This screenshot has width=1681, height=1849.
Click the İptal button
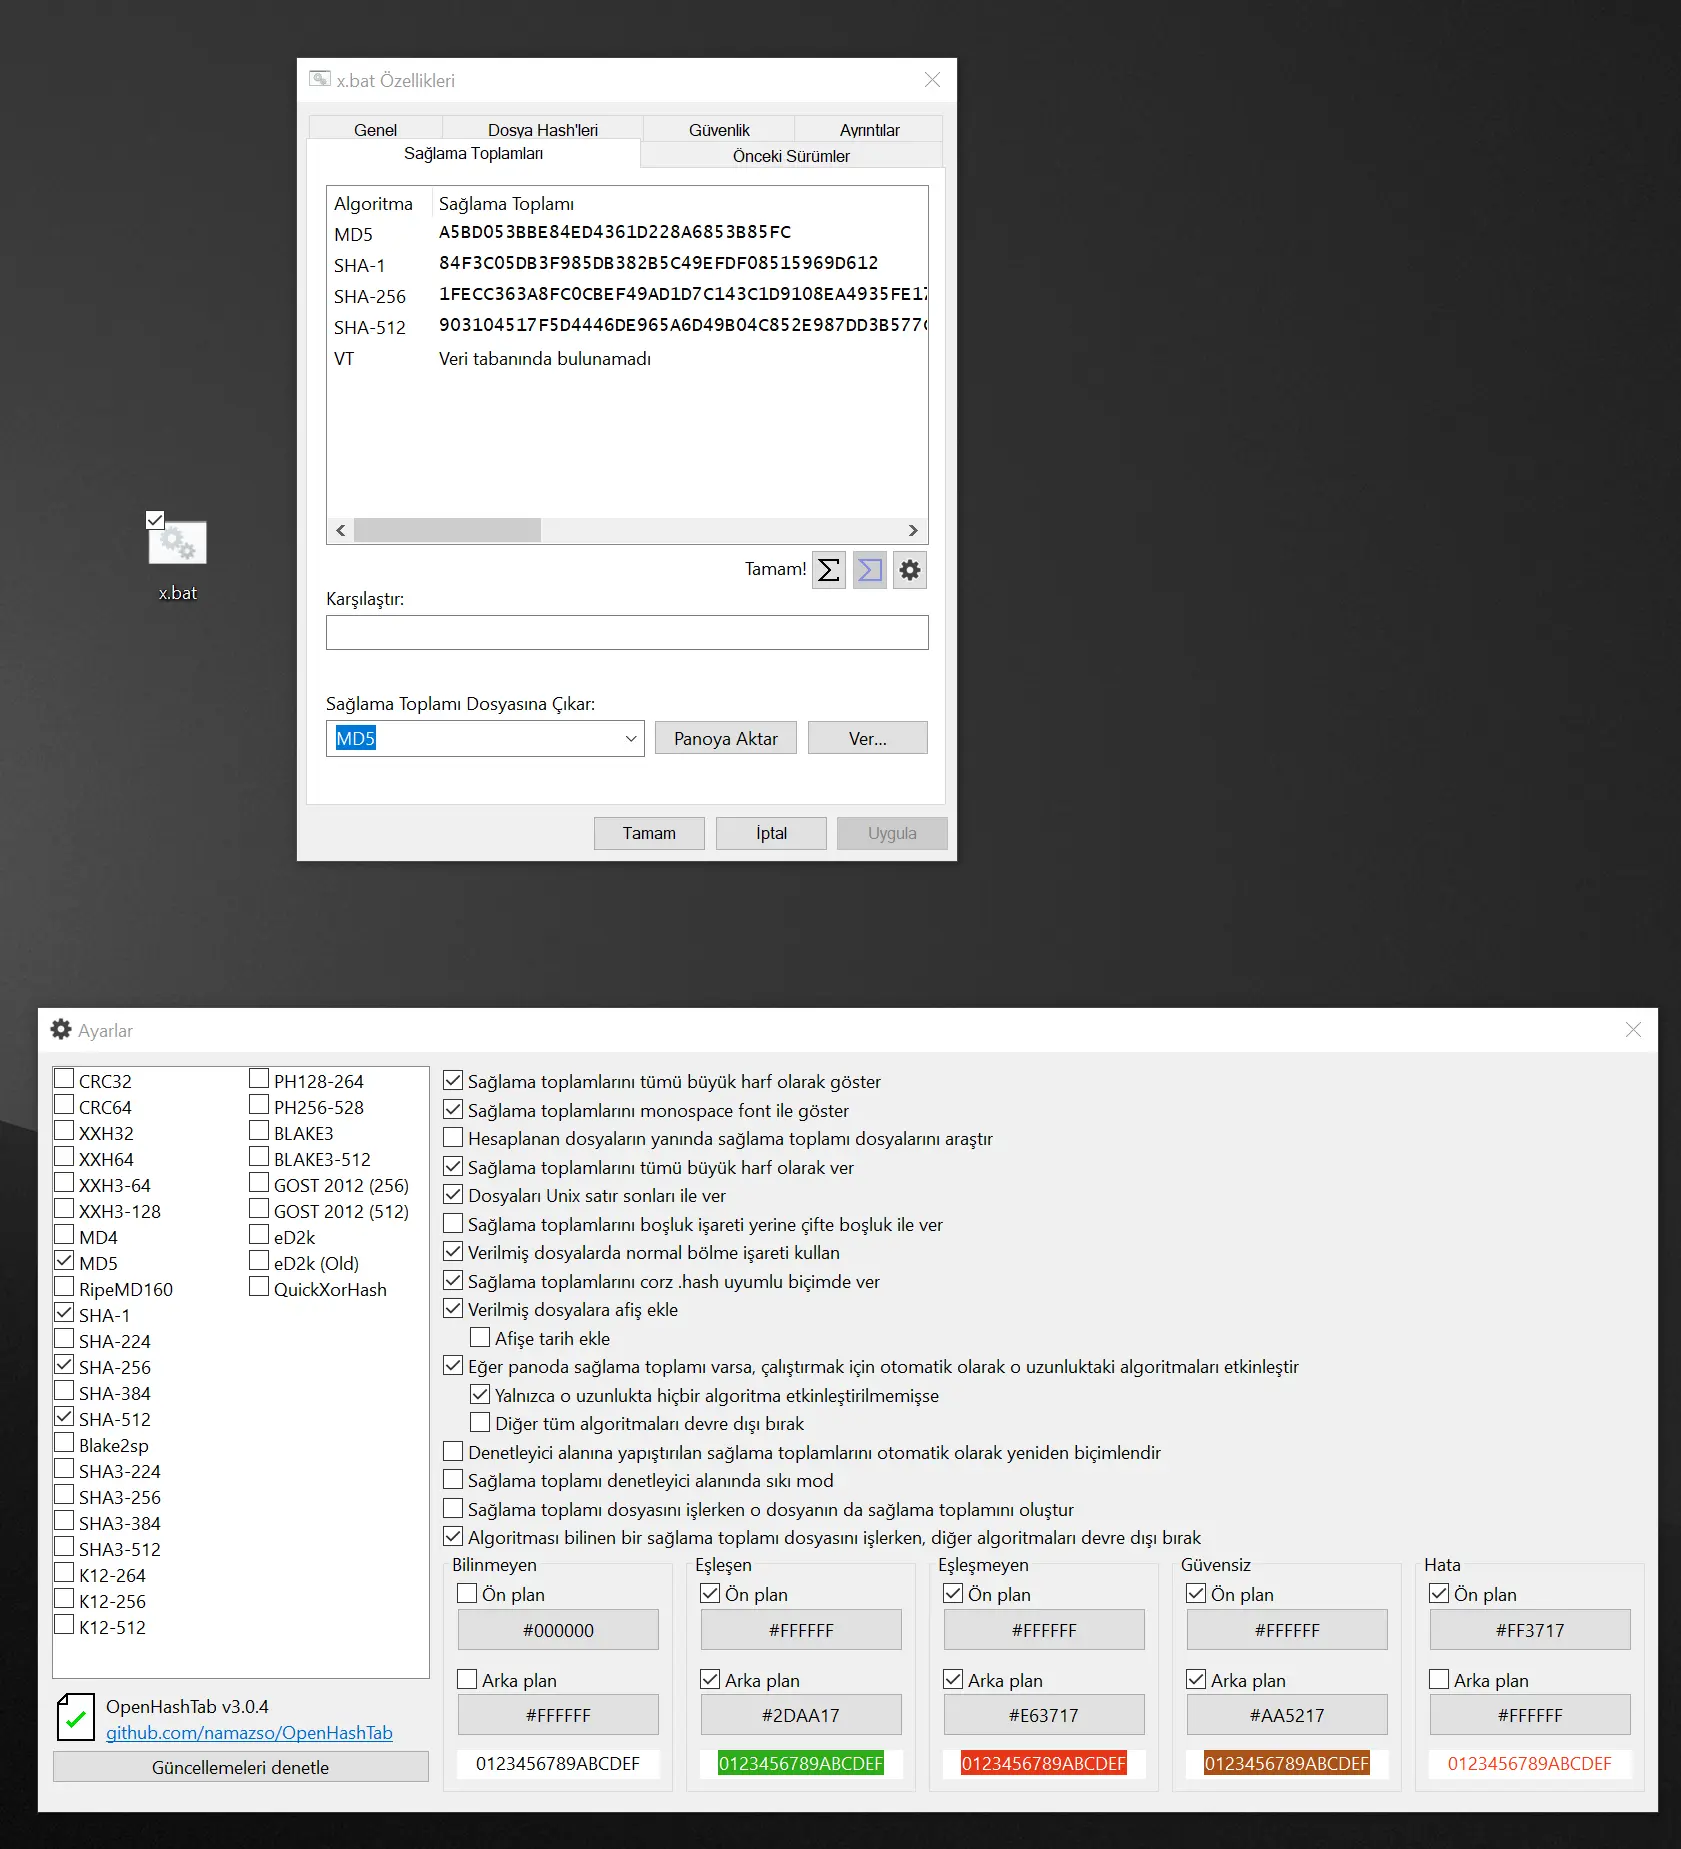click(771, 833)
